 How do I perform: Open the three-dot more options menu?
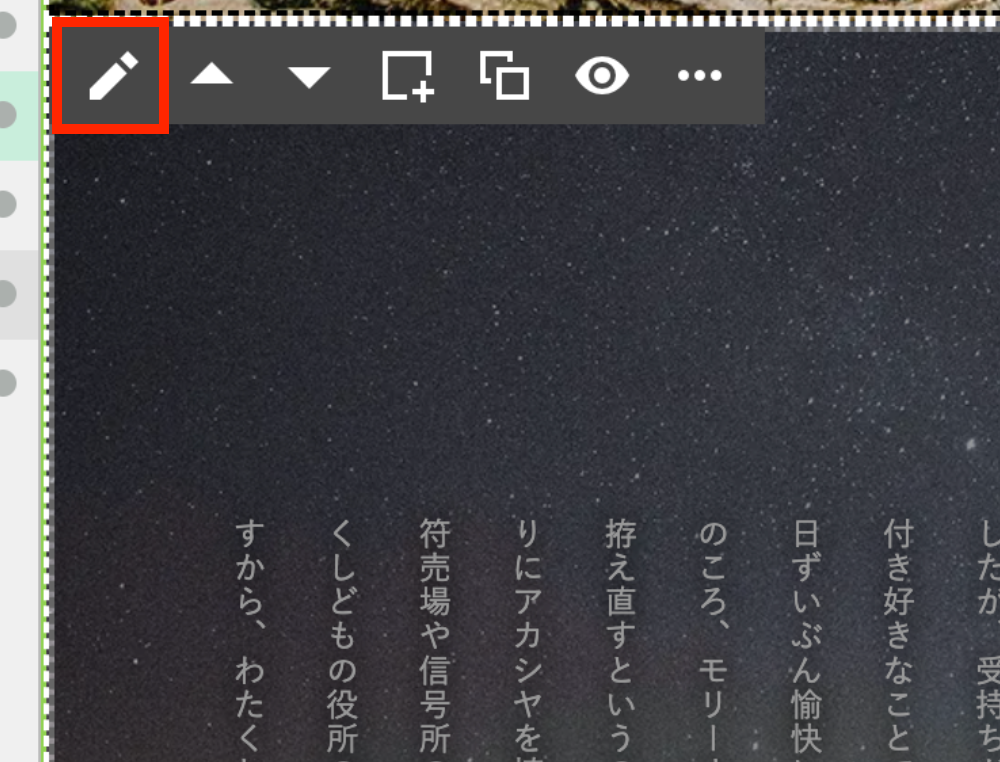[x=699, y=76]
